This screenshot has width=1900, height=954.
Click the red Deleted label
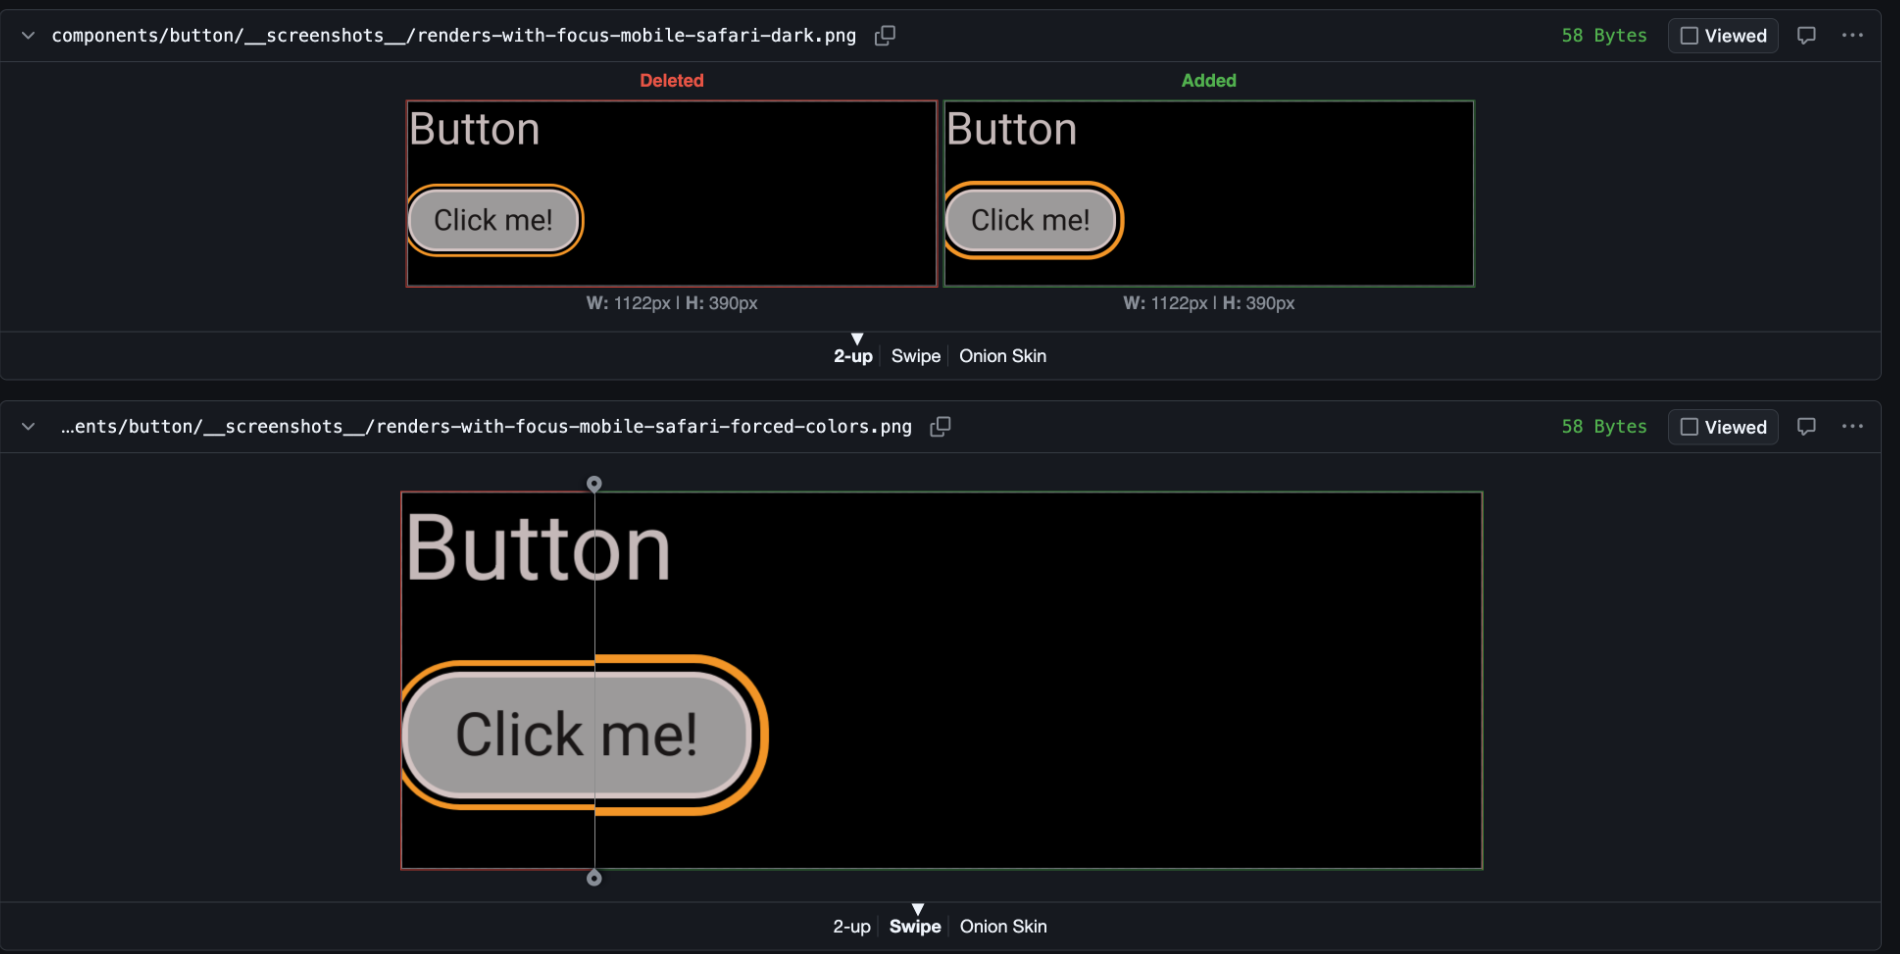672,81
